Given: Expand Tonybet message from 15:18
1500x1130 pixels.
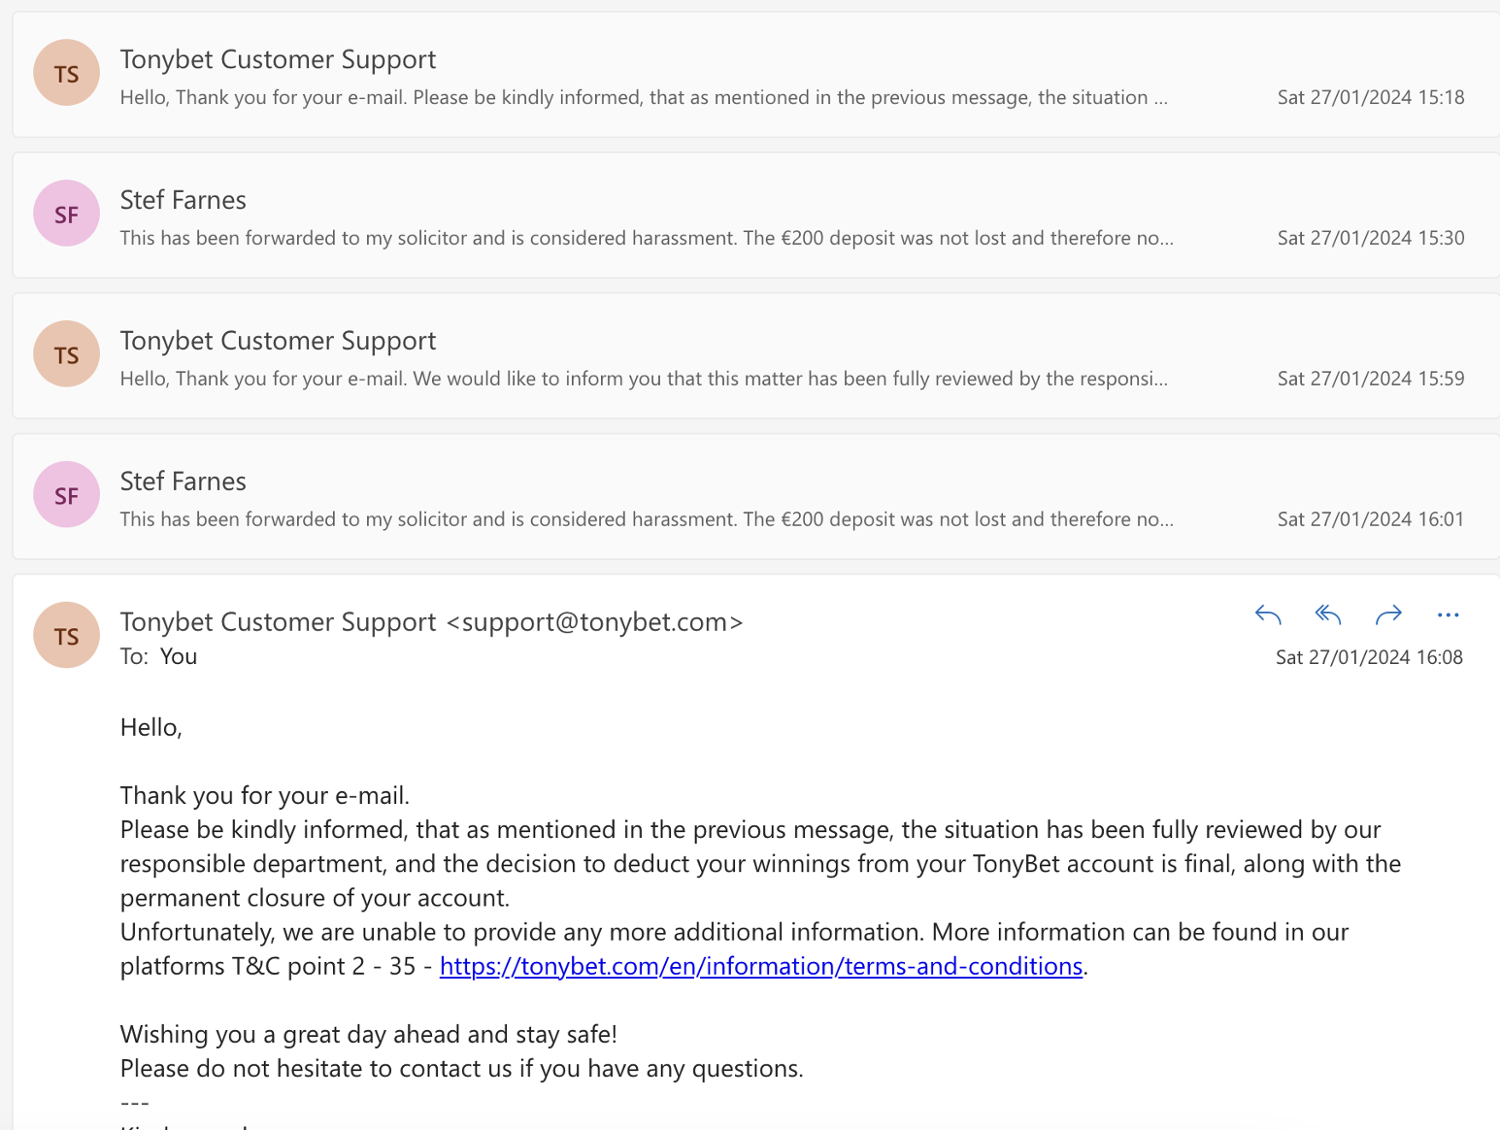Looking at the screenshot, I should [x=278, y=60].
